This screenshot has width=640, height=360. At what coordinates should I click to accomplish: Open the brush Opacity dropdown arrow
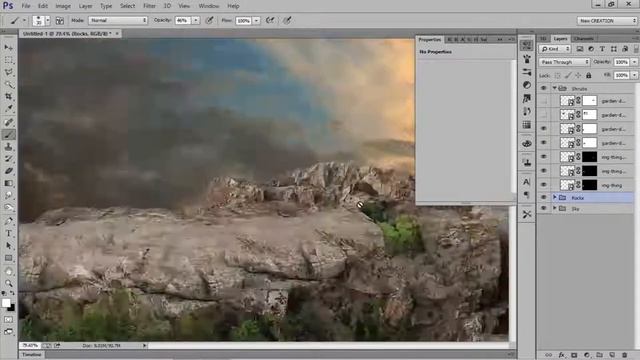pyautogui.click(x=196, y=20)
